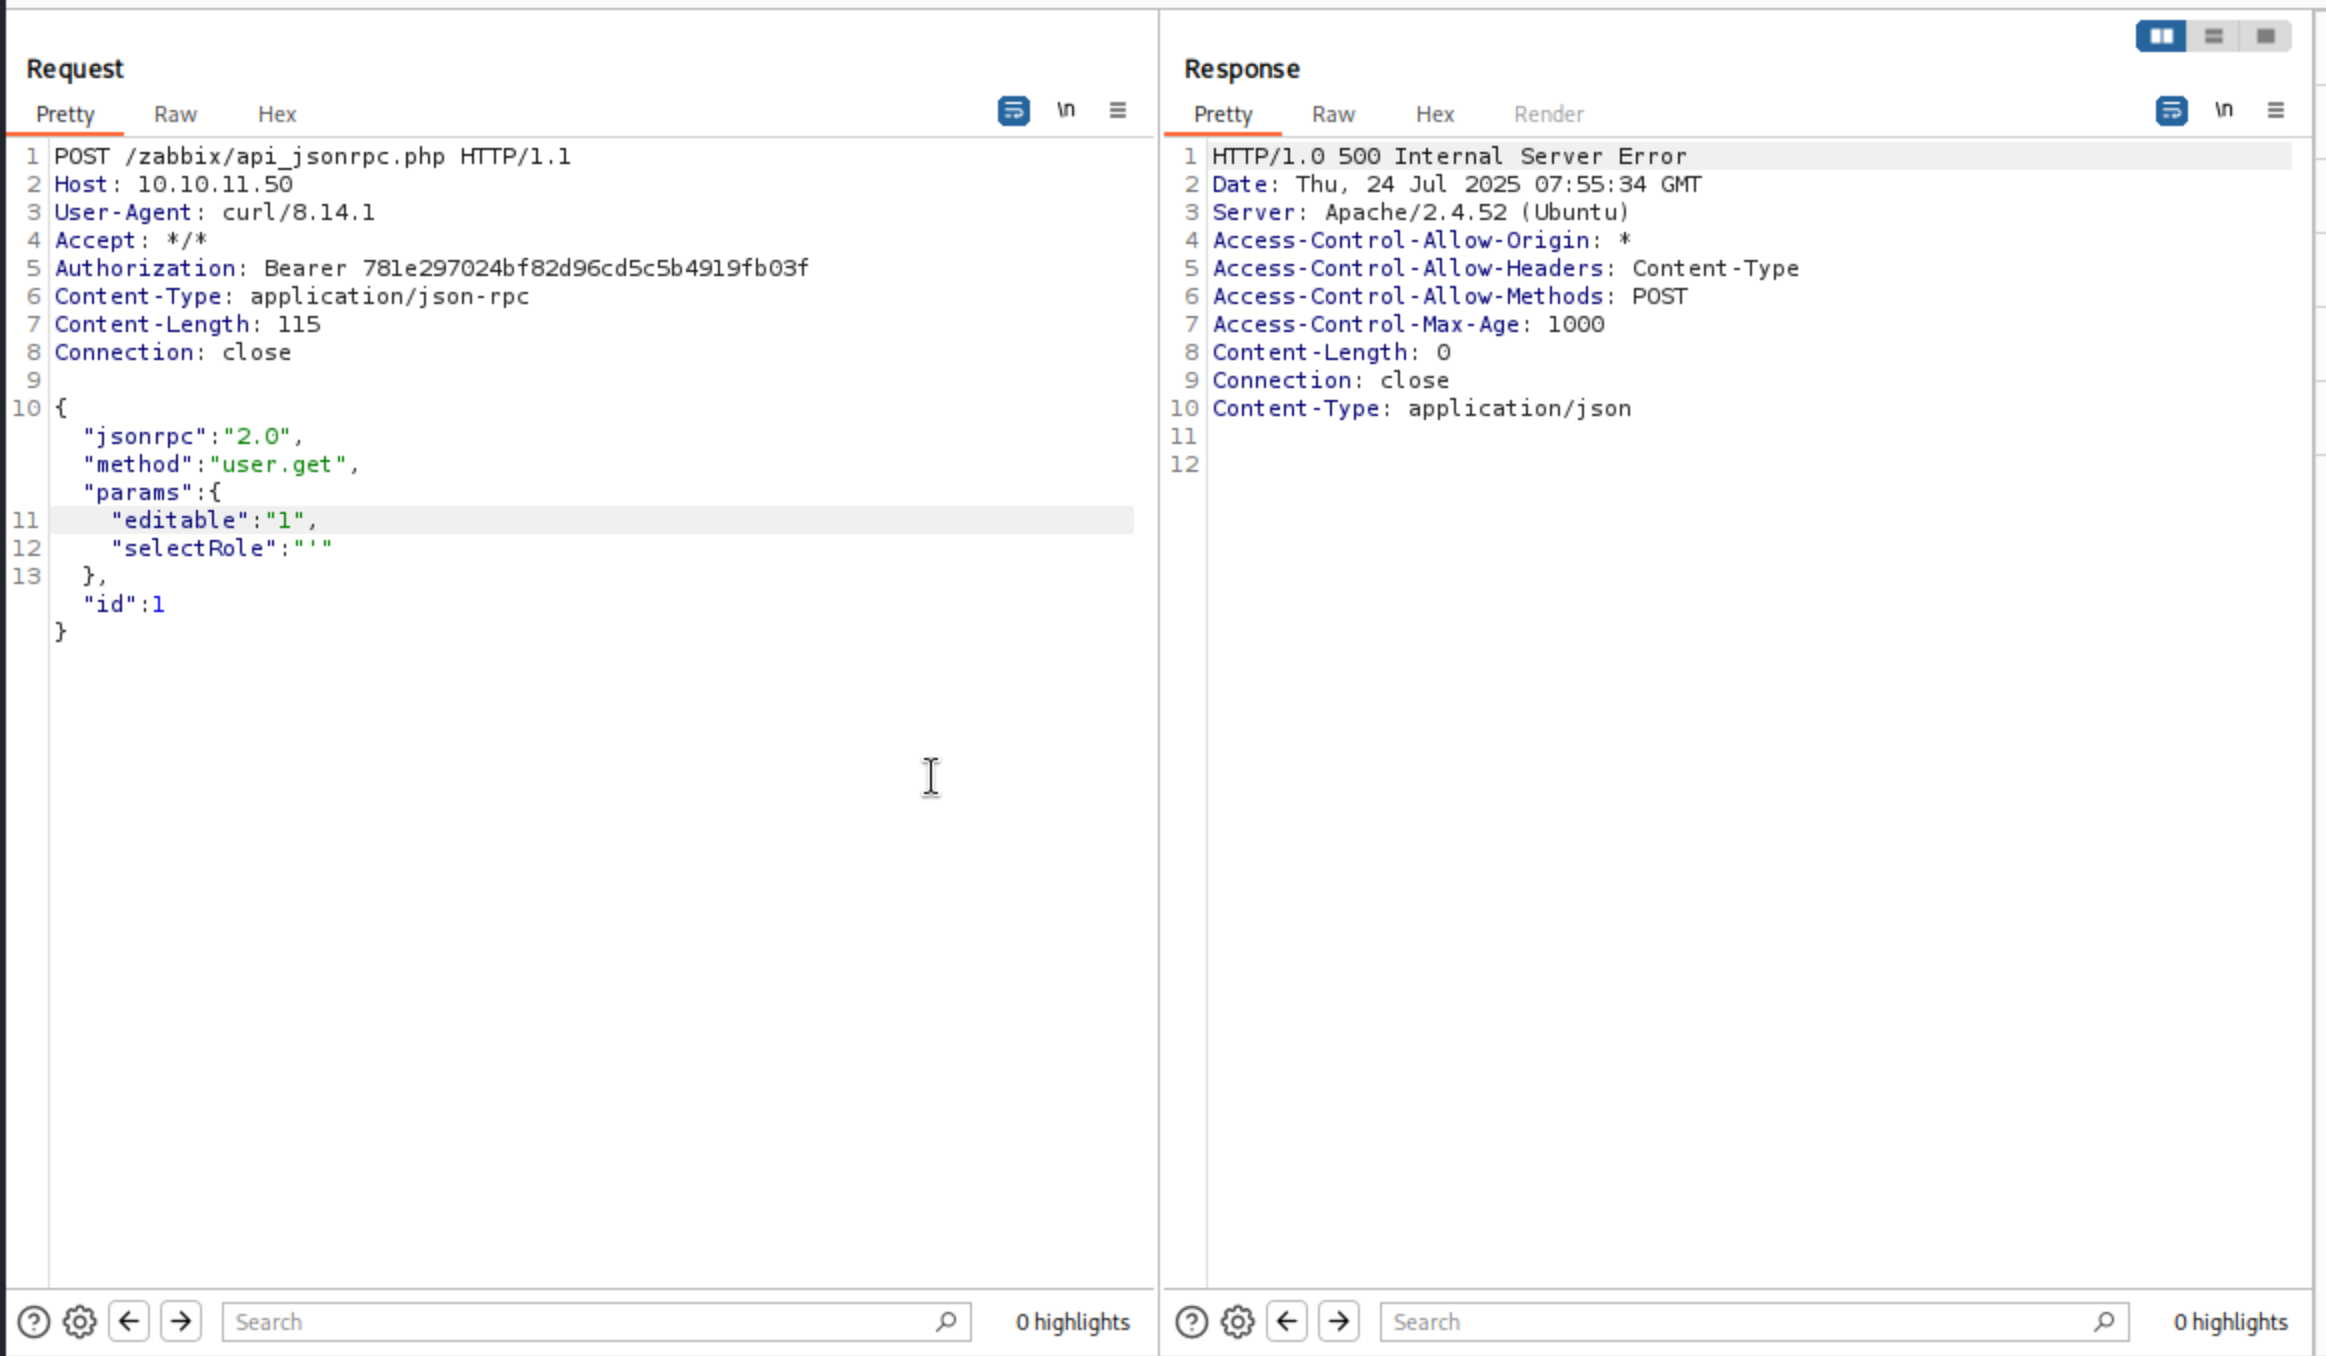The height and width of the screenshot is (1356, 2326).
Task: Click the Request search input field
Action: (x=596, y=1322)
